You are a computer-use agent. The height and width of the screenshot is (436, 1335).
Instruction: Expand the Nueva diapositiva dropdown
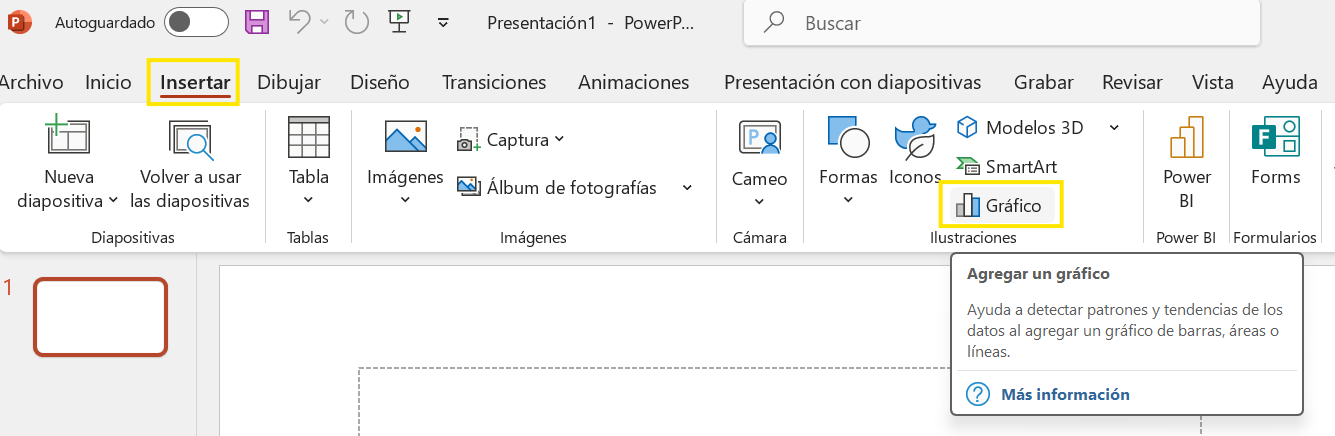(67, 200)
